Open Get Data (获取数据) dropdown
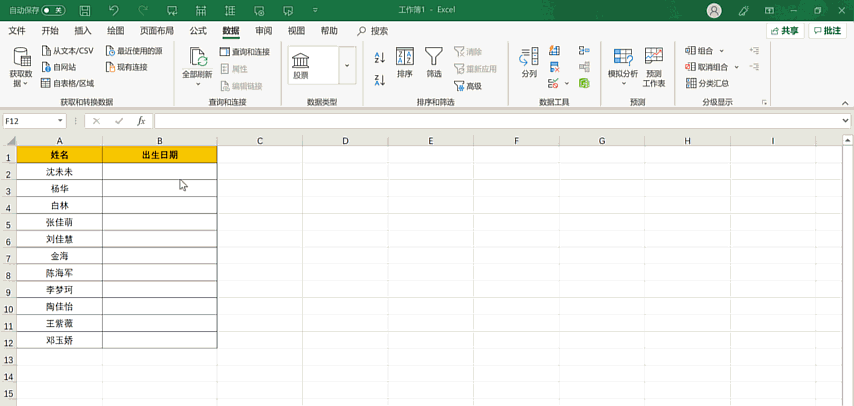The height and width of the screenshot is (406, 854). pyautogui.click(x=21, y=67)
